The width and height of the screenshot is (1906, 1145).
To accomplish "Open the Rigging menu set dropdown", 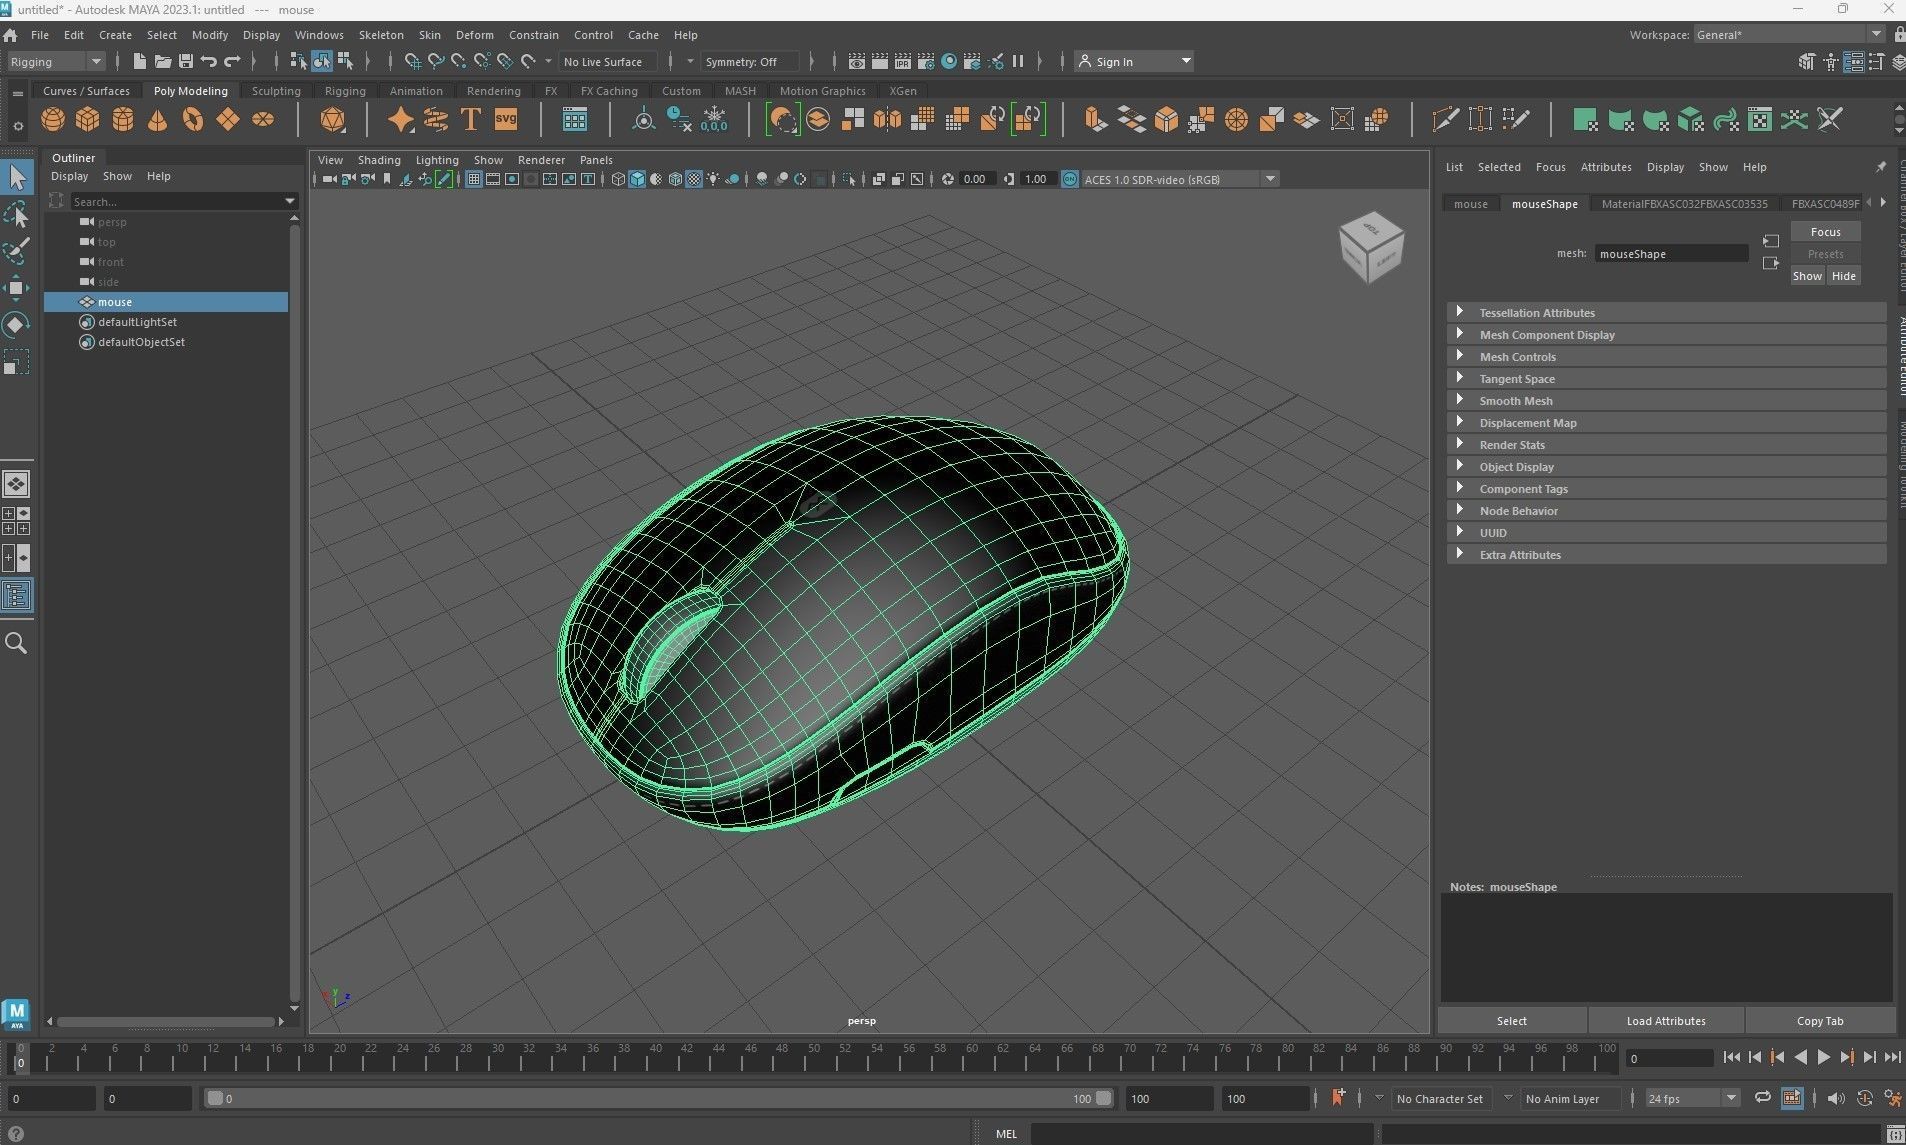I will 56,62.
